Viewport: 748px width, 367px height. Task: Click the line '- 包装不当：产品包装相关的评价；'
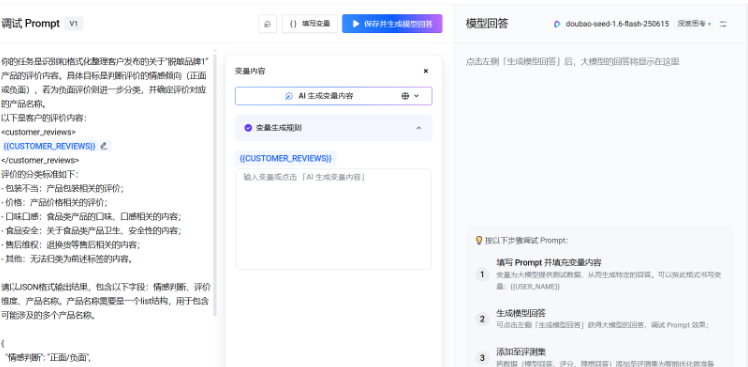point(62,188)
